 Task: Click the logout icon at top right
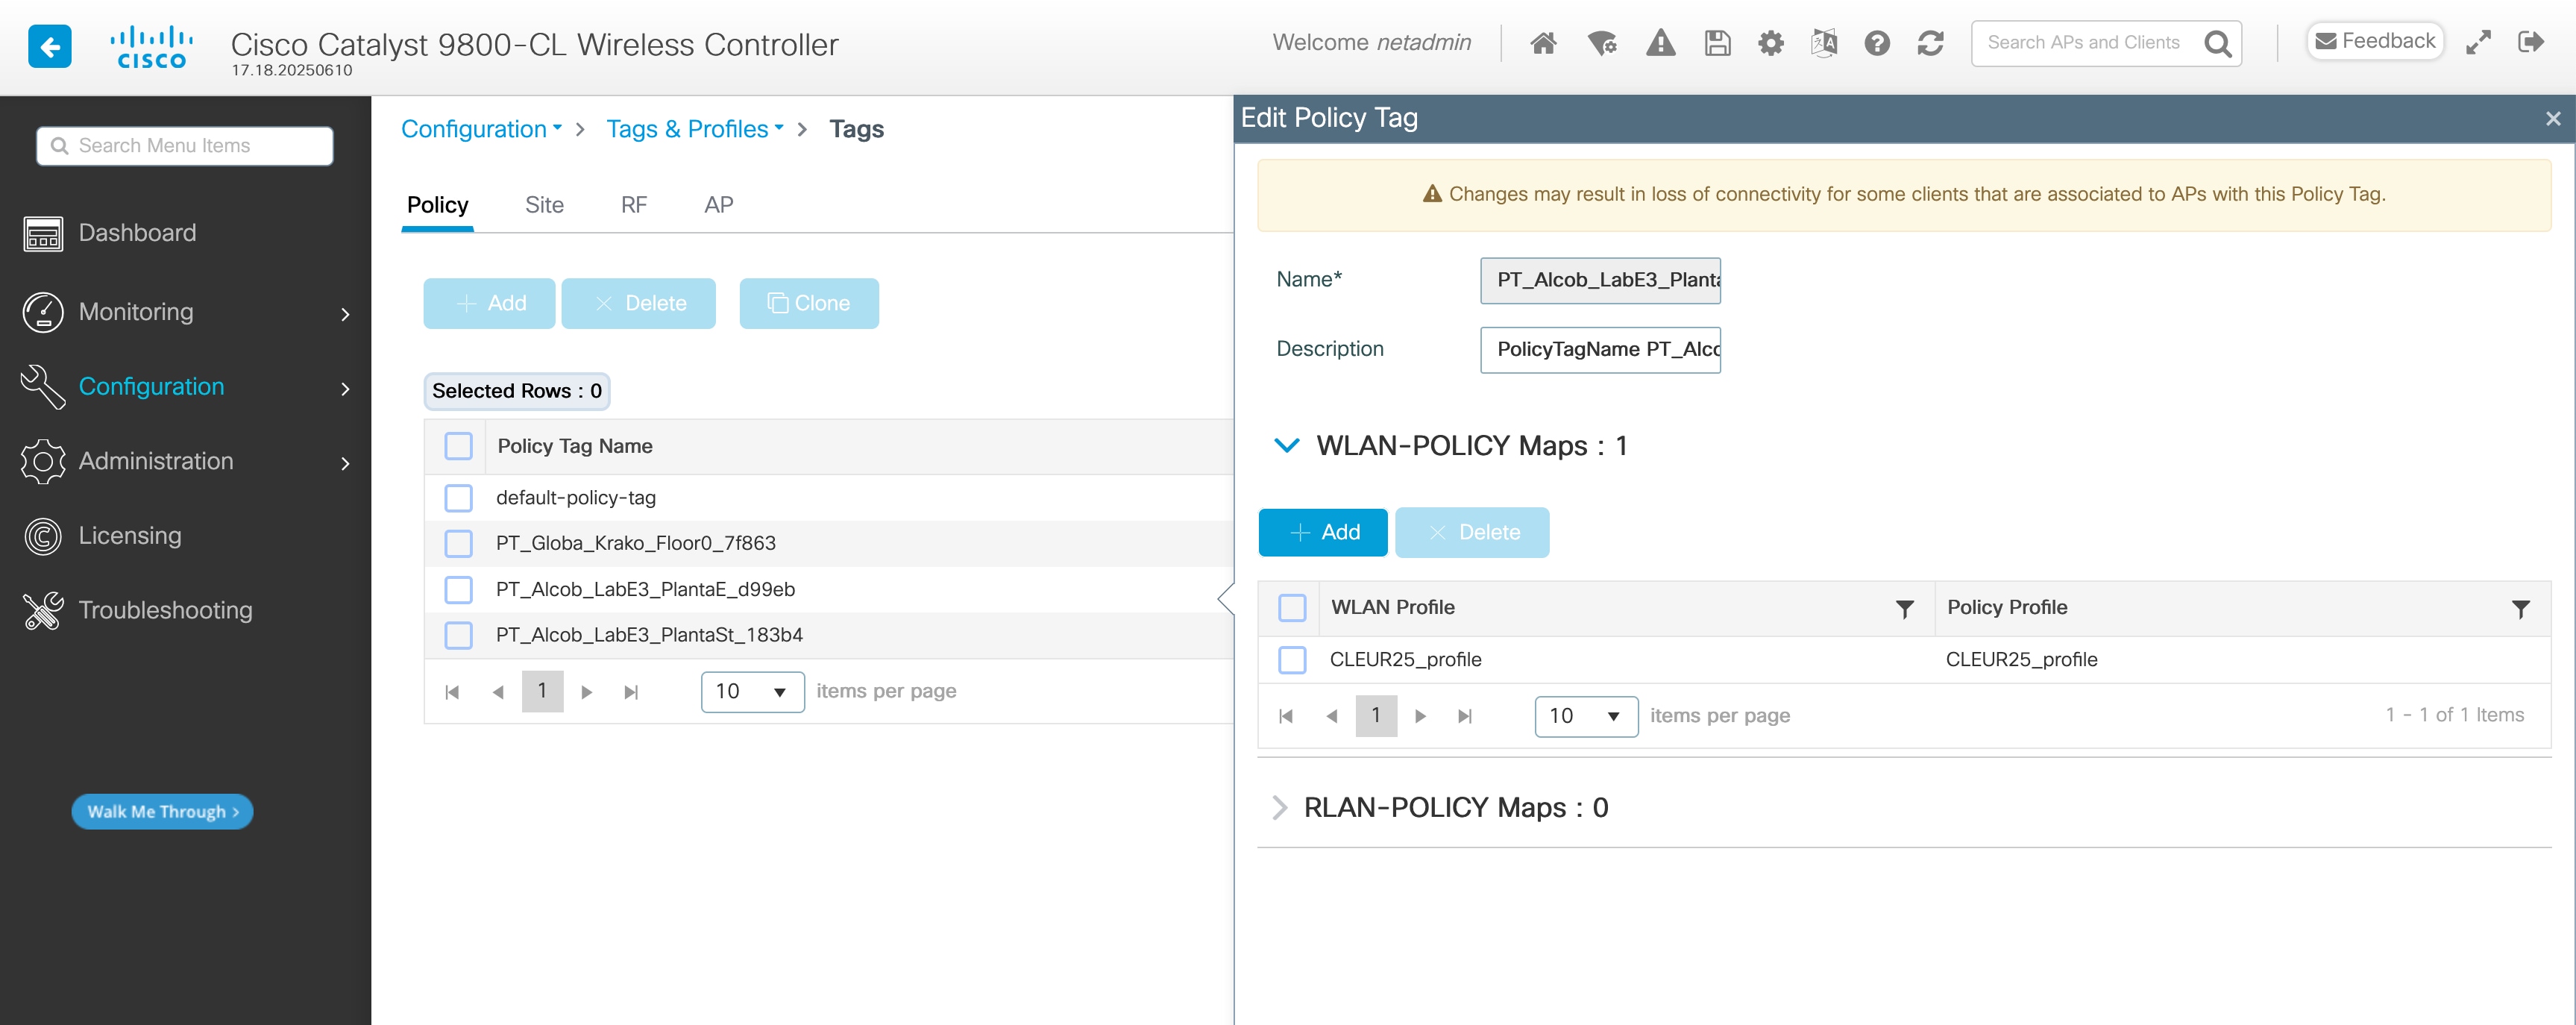(x=2530, y=42)
